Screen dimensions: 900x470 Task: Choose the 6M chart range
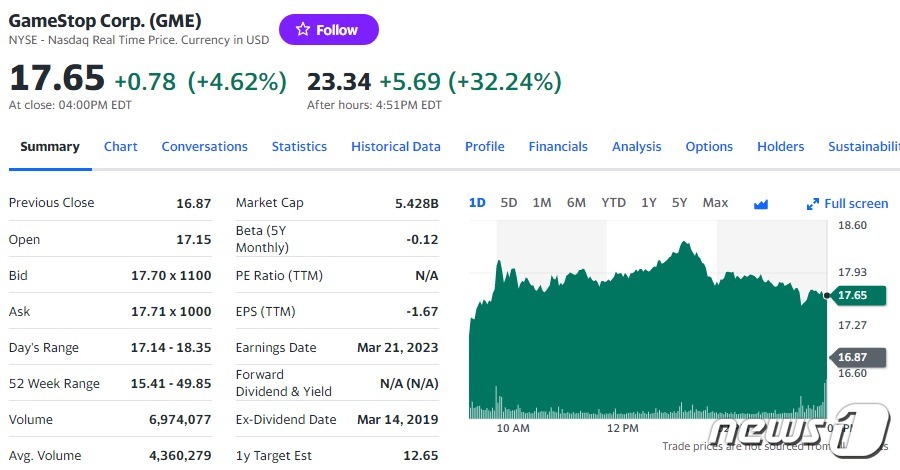pos(576,203)
